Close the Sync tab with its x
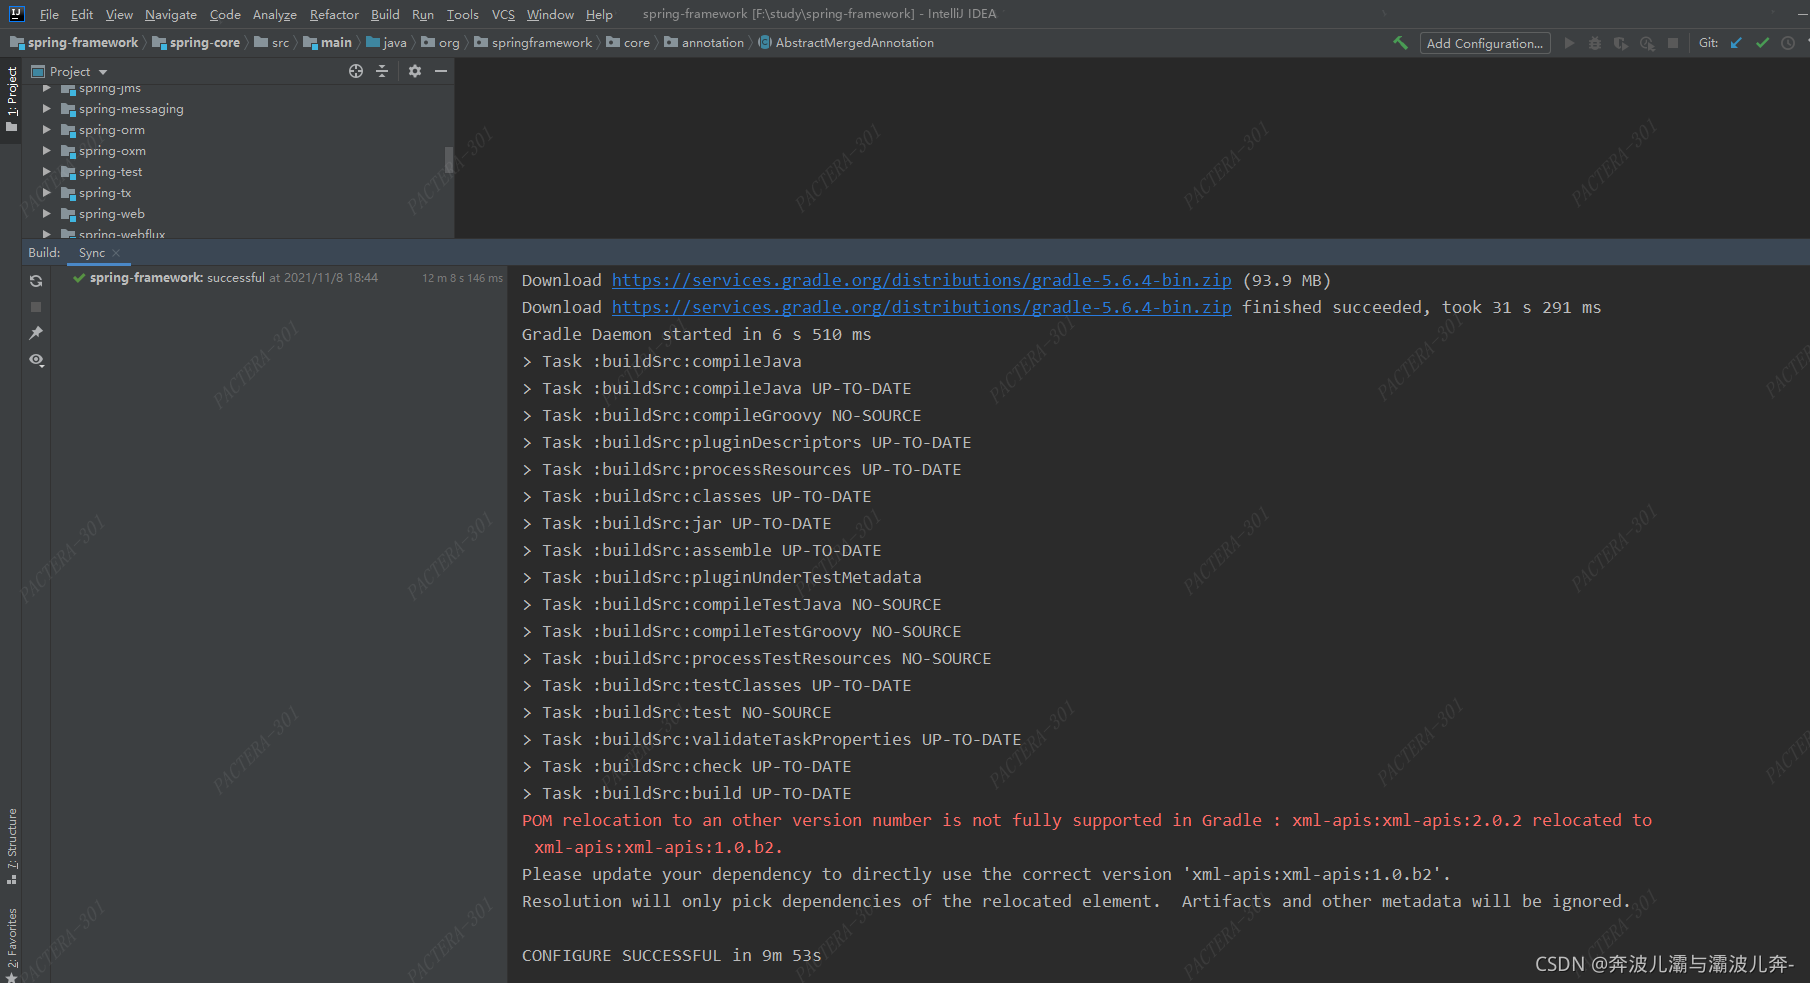 pos(116,253)
